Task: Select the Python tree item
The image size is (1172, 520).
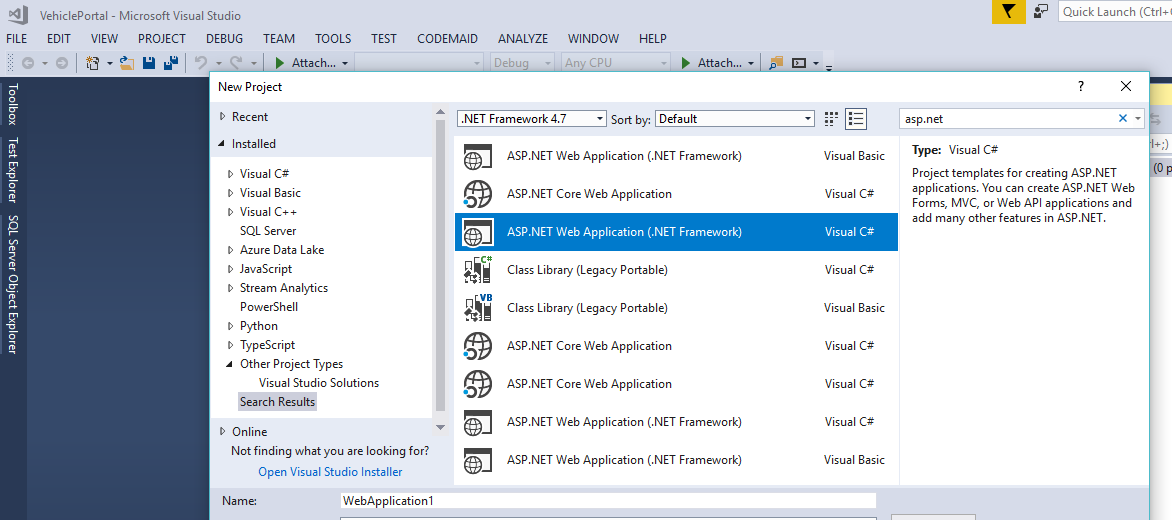Action: point(259,326)
